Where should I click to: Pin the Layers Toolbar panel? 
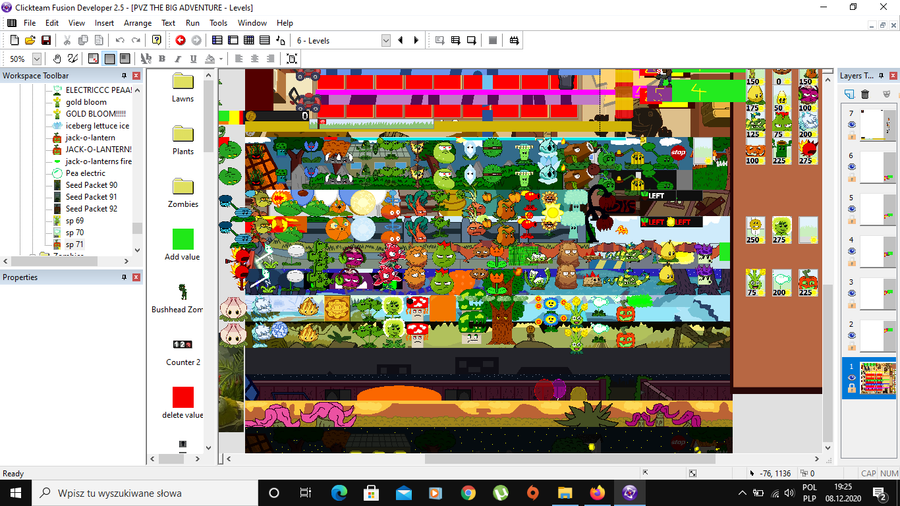[x=881, y=76]
